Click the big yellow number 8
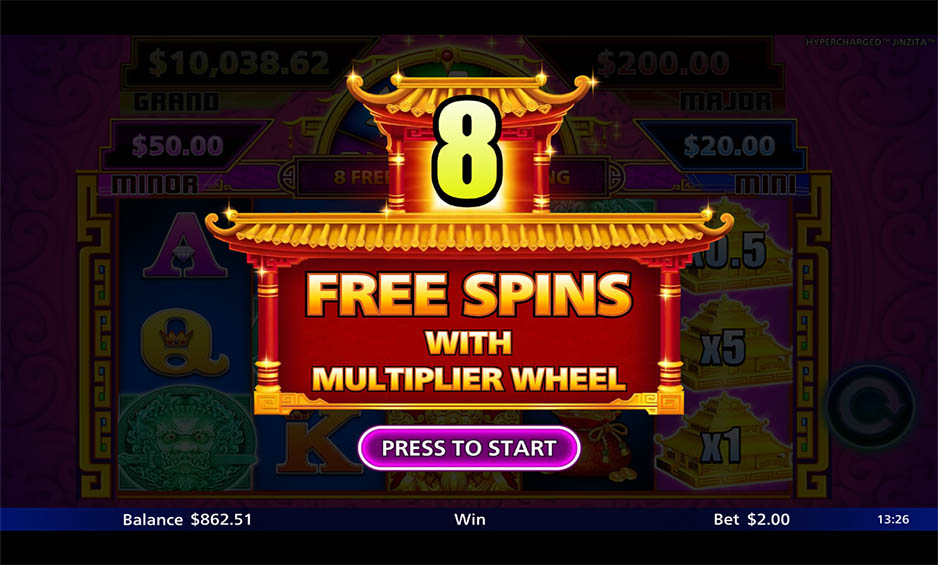Viewport: 938px width, 565px height. point(467,151)
